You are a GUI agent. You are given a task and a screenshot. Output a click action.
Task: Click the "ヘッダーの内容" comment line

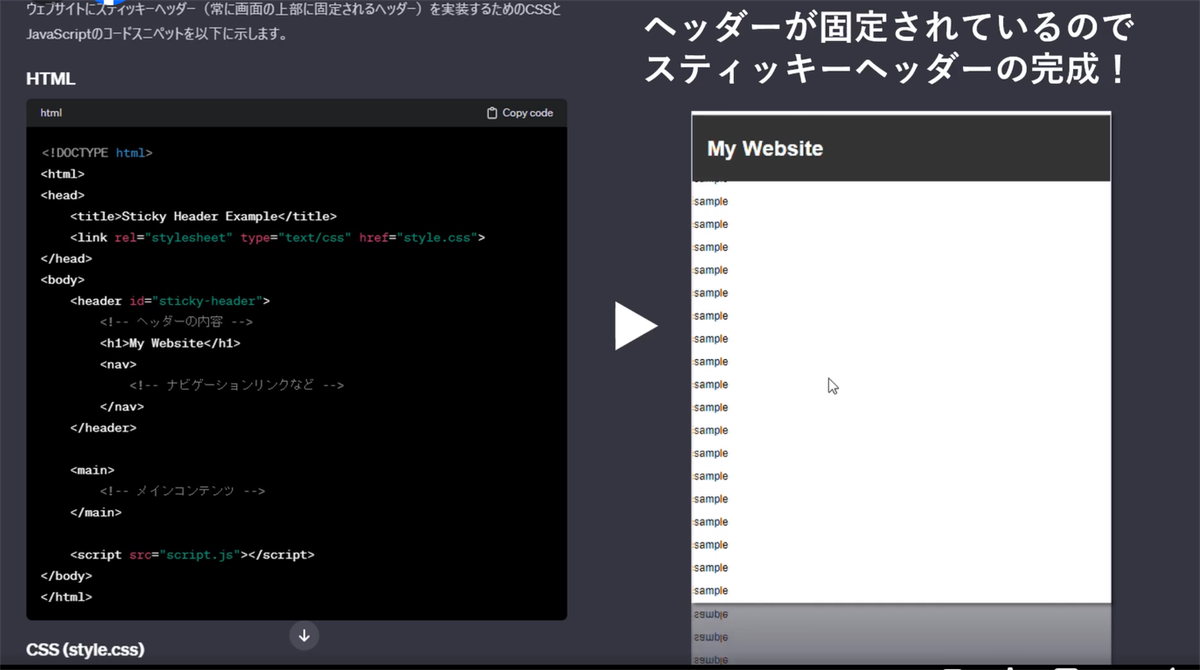tap(176, 322)
